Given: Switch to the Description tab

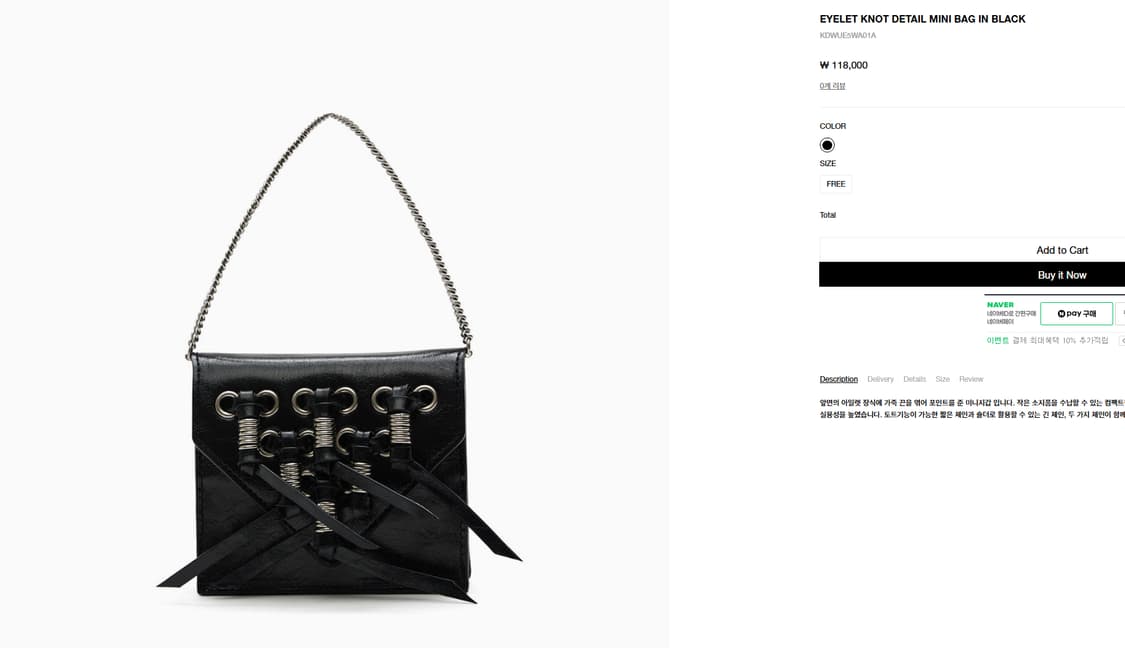Looking at the screenshot, I should pyautogui.click(x=839, y=379).
